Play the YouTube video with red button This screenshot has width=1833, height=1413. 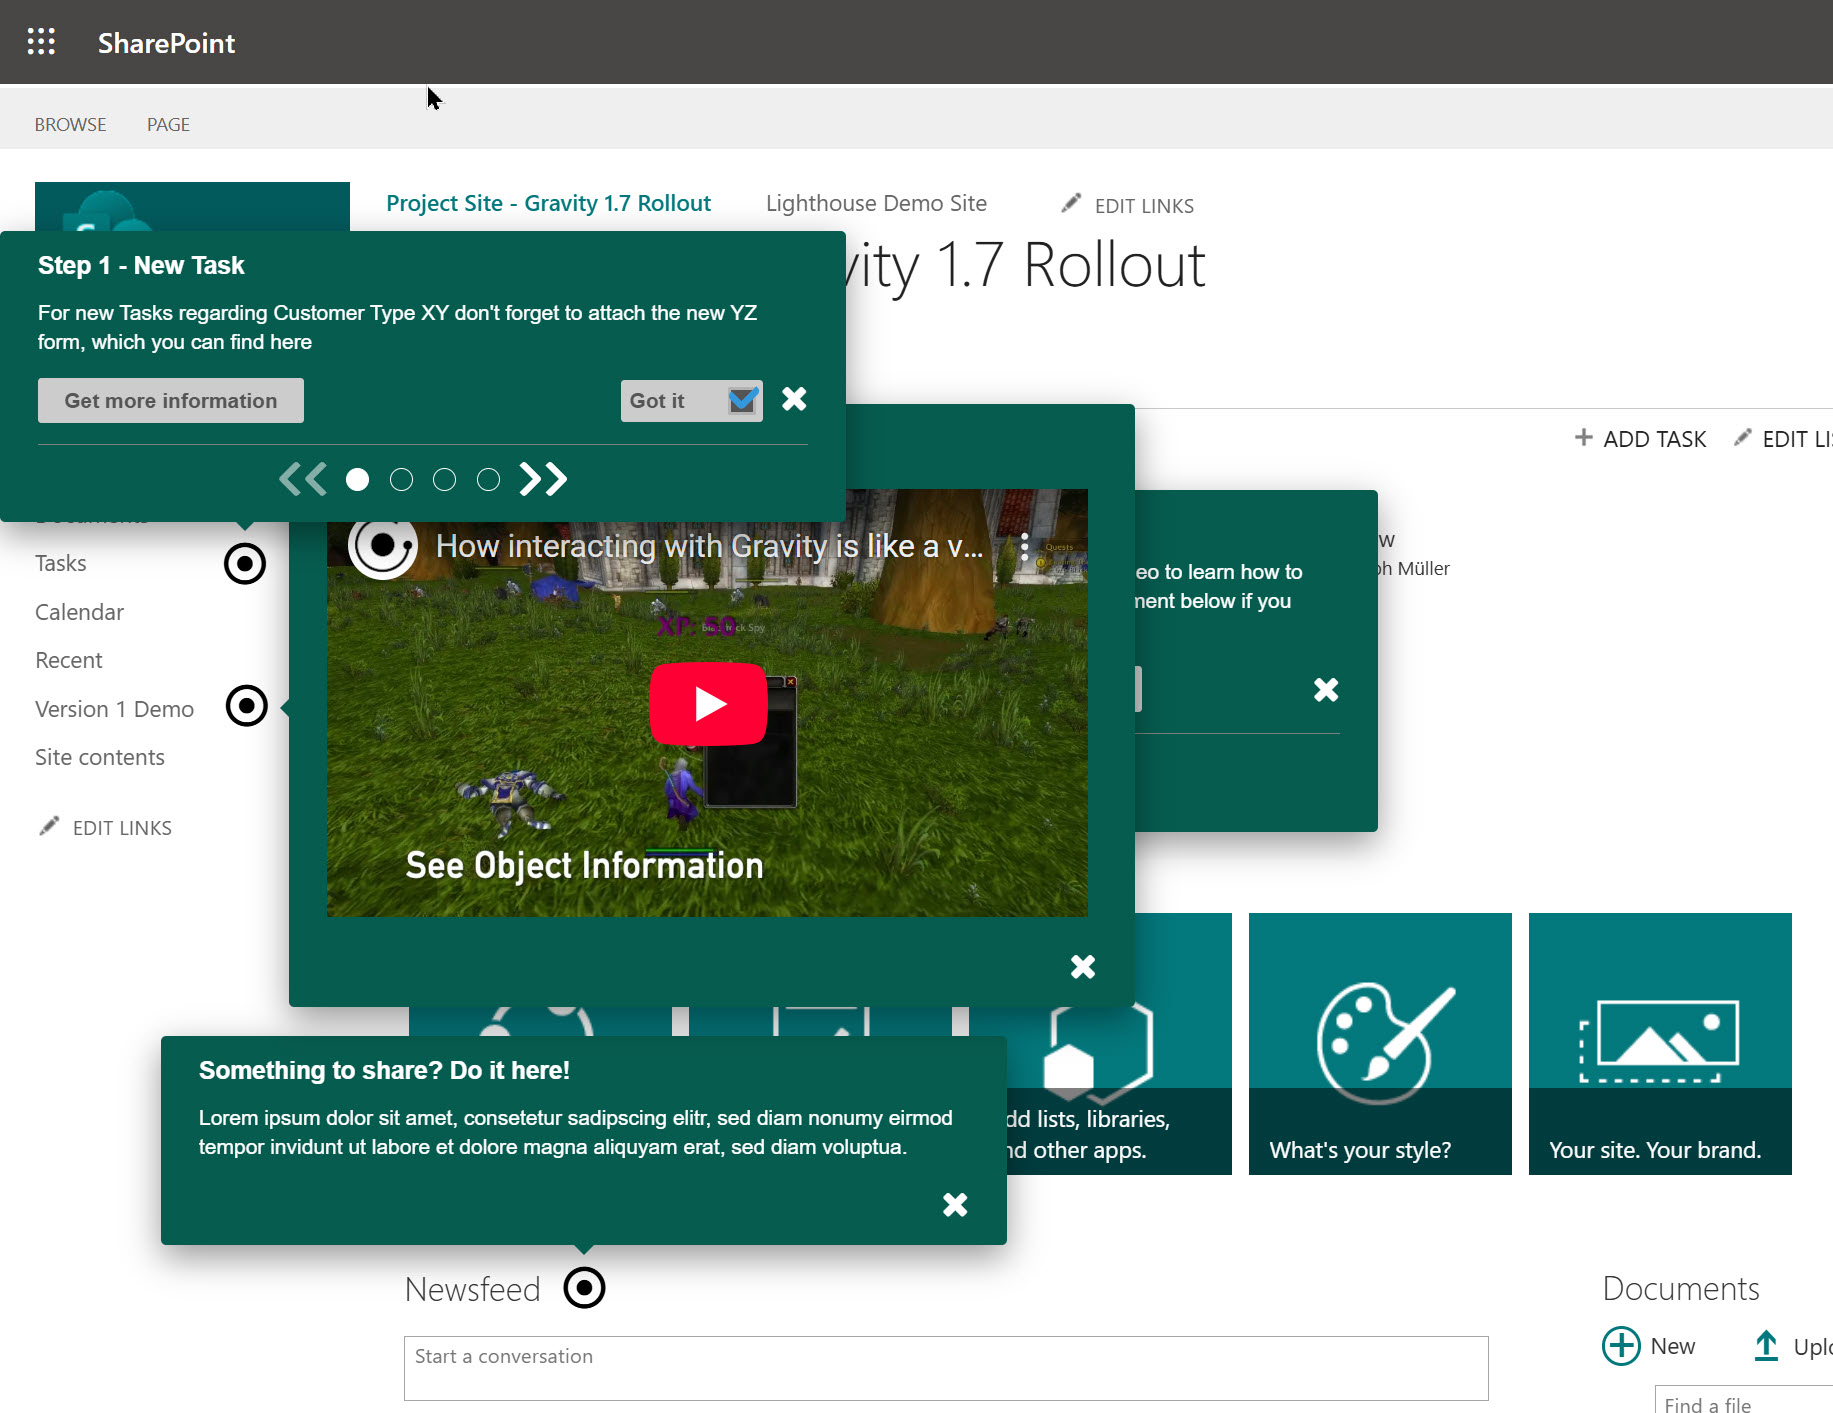pos(709,704)
